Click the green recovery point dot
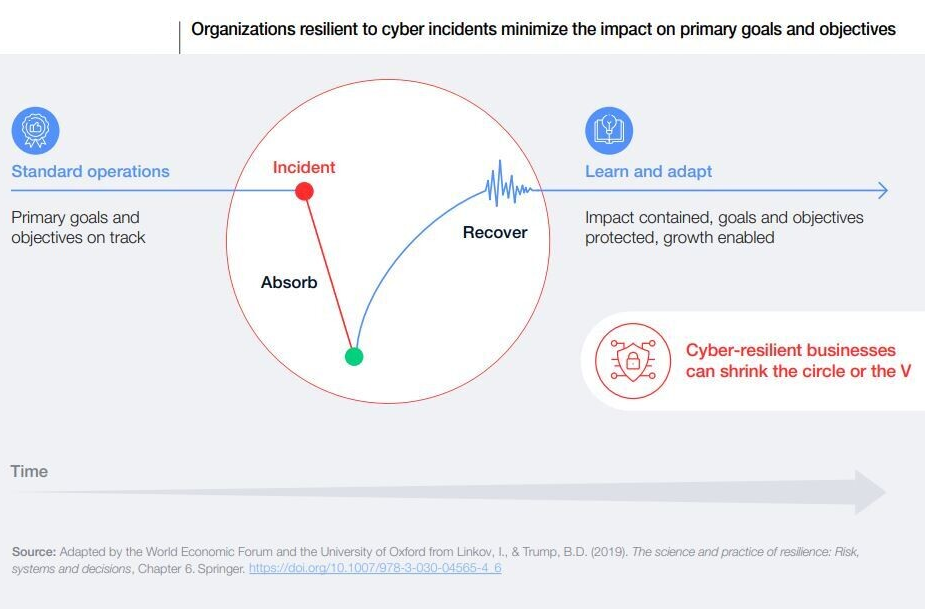925x609 pixels. pyautogui.click(x=353, y=356)
